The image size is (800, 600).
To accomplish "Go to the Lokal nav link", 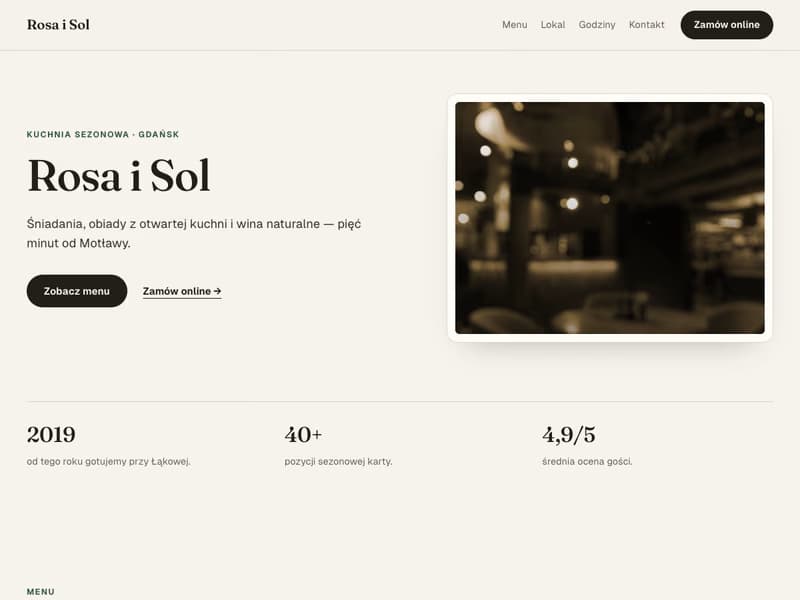I will pos(553,24).
